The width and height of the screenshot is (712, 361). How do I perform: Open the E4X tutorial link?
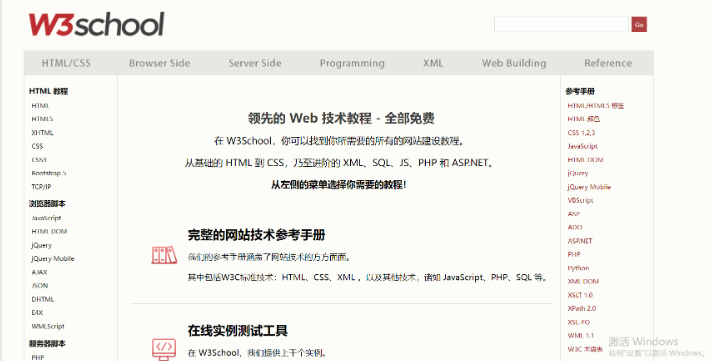pyautogui.click(x=37, y=312)
